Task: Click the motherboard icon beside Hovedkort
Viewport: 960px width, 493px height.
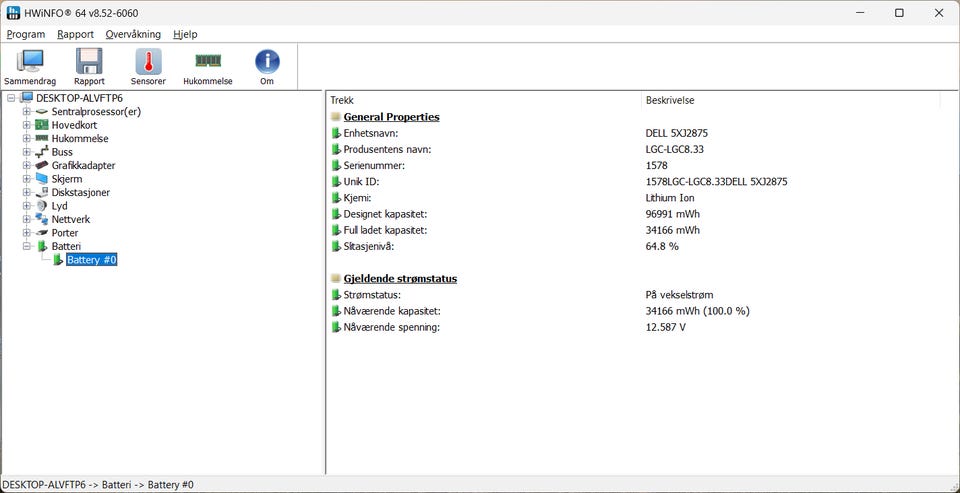Action: (x=41, y=125)
